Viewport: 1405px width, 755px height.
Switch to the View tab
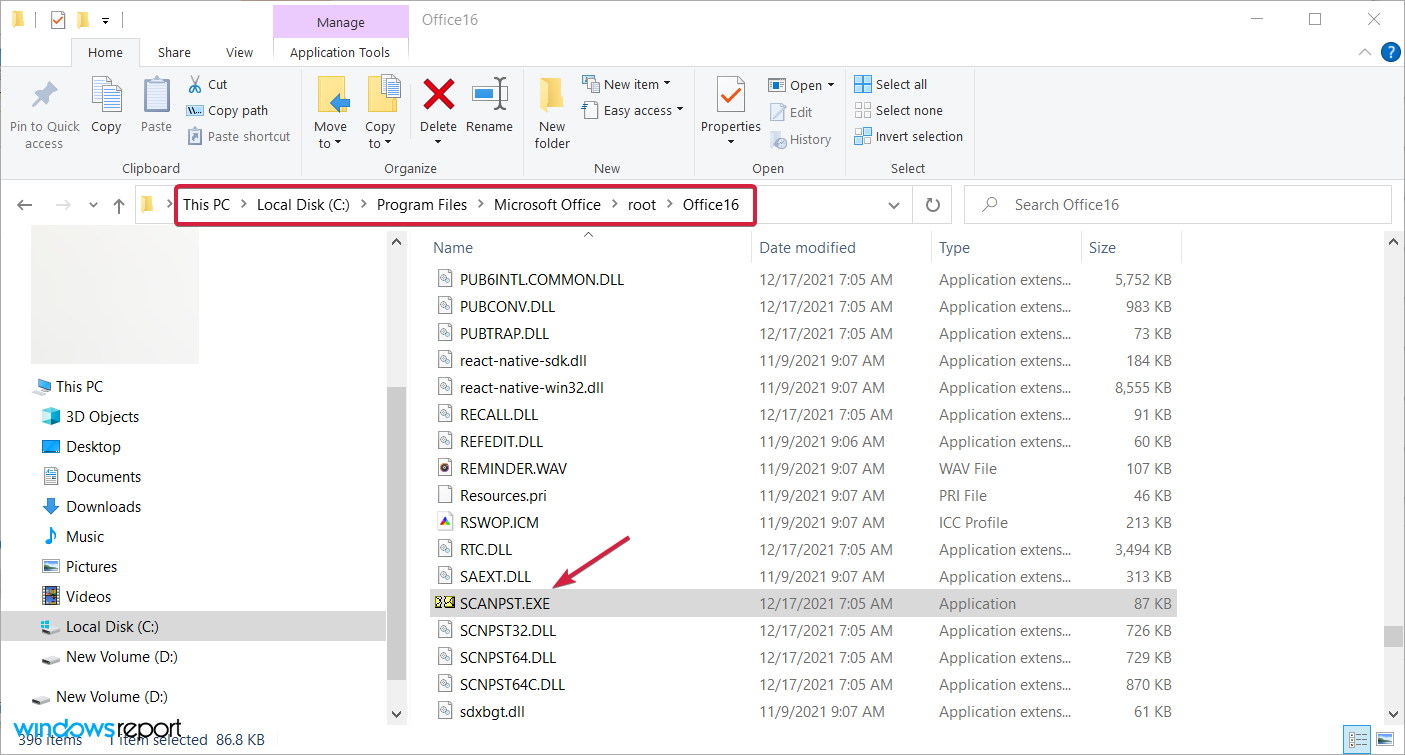240,53
